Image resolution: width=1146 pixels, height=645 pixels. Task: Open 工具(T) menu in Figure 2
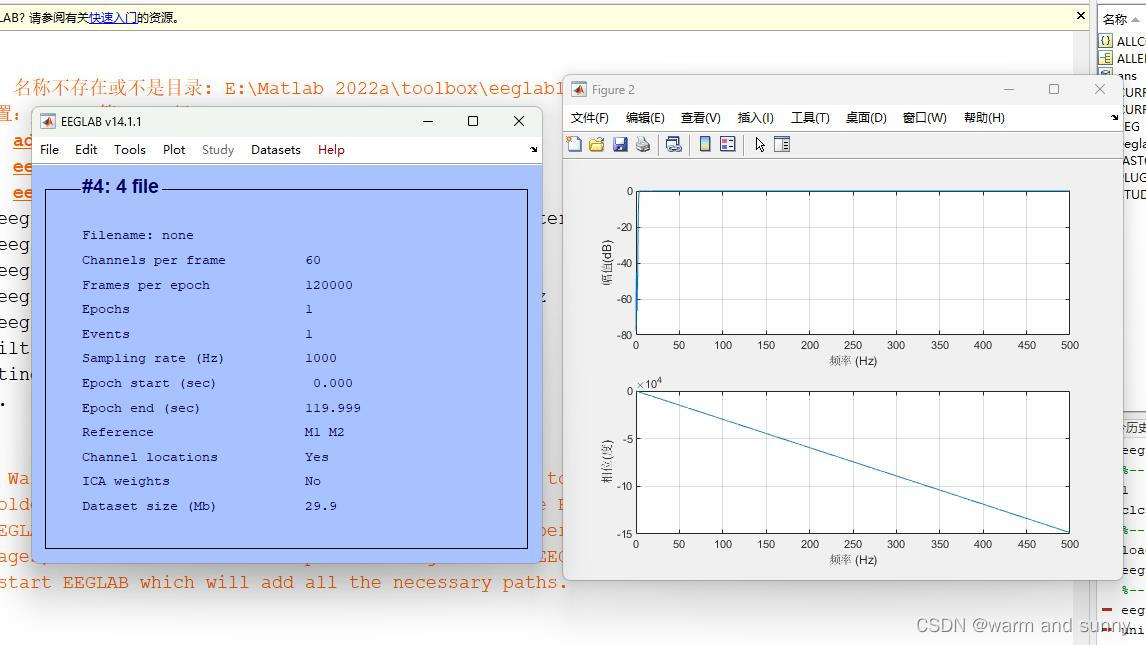(811, 118)
